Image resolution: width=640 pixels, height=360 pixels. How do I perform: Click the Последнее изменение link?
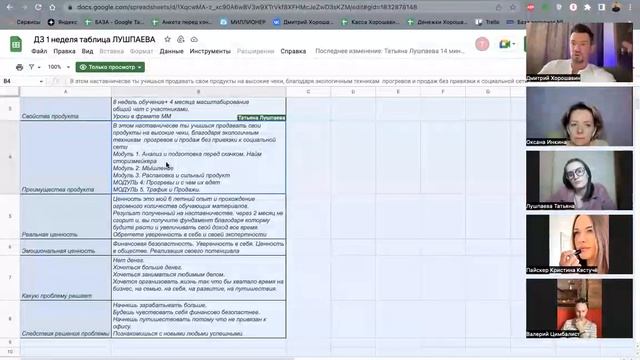[390, 51]
